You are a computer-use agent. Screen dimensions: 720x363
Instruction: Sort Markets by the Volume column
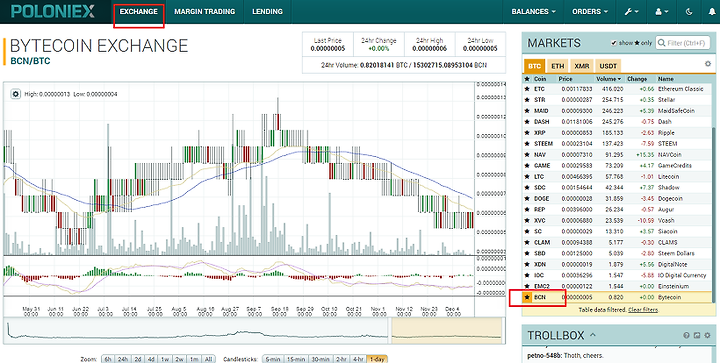click(x=609, y=79)
